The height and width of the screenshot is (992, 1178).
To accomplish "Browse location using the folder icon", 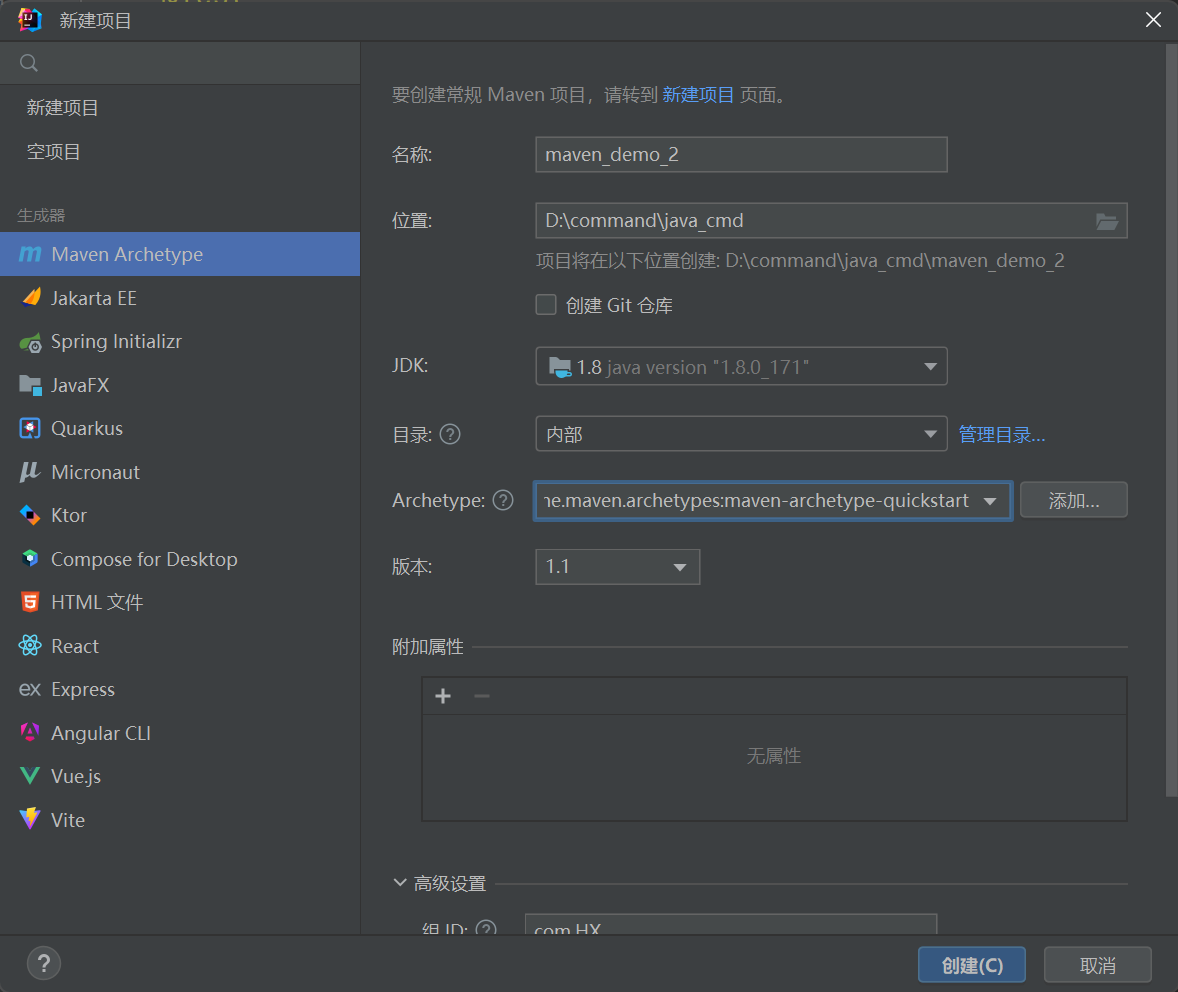I will (x=1106, y=221).
